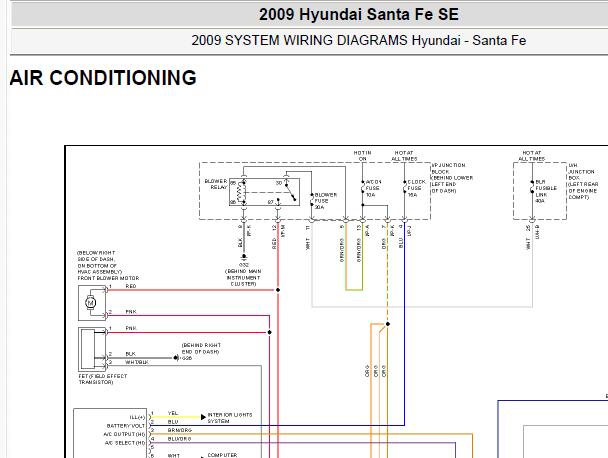Click the 'AIR CONDITIONING' heading
The image size is (608, 458).
103,78
